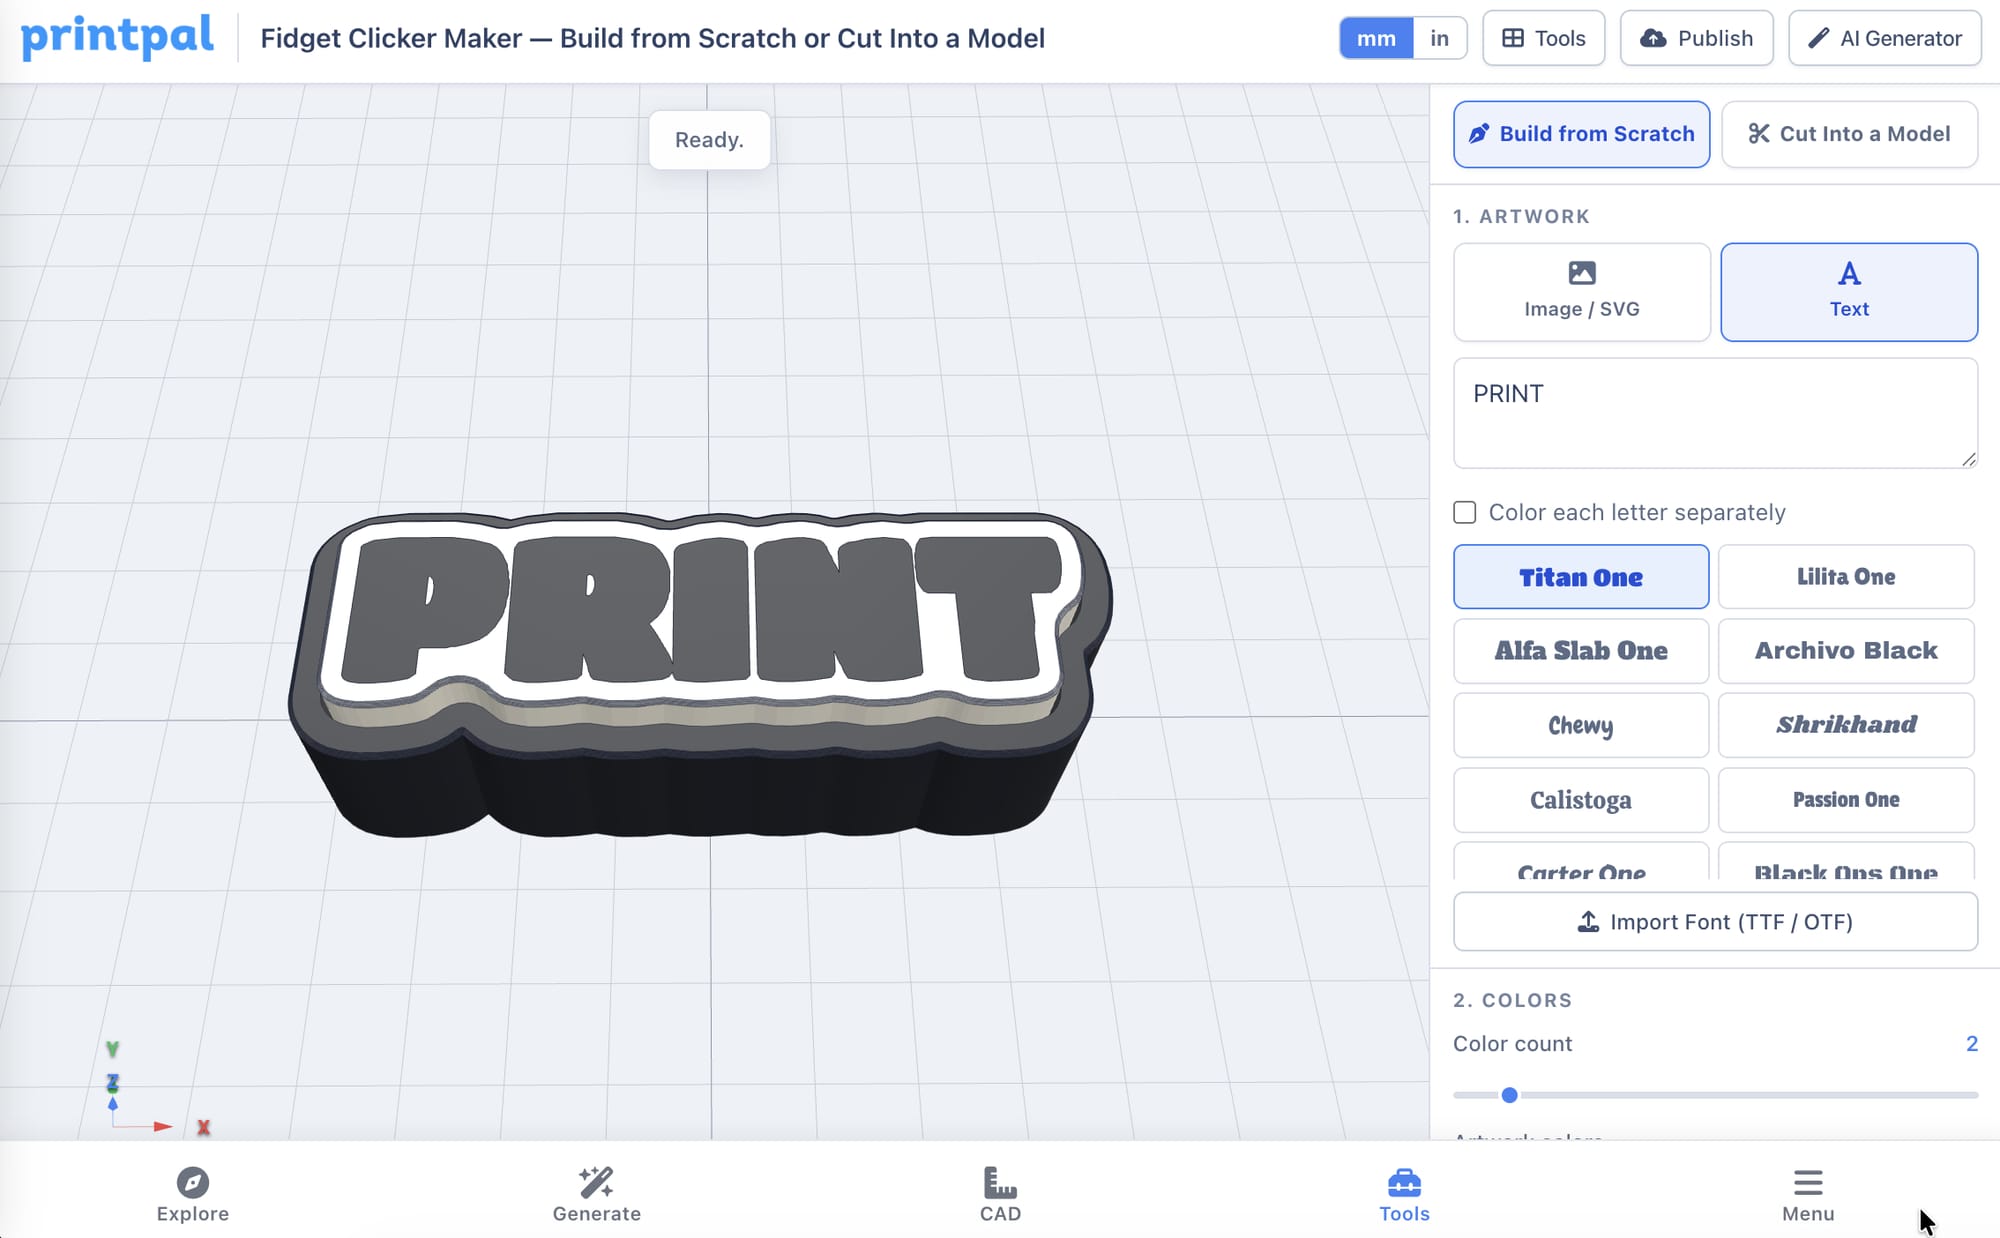Switch to Cut Into a Model tab
Screen dimensions: 2000x1238
(1849, 134)
